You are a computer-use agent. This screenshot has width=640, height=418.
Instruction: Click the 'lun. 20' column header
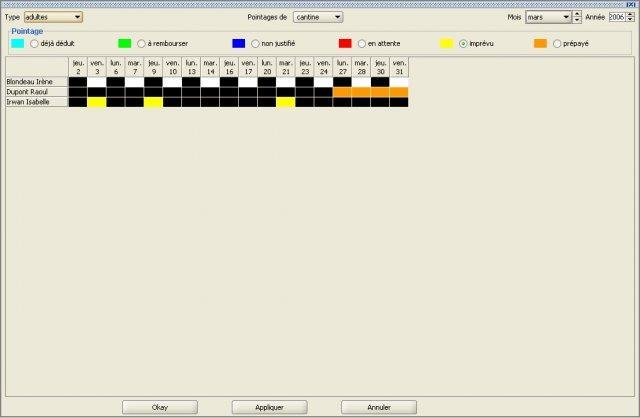click(267, 67)
